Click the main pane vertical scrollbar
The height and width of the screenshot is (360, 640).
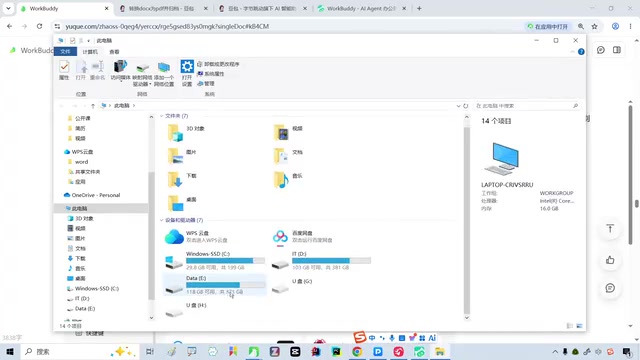point(467,220)
